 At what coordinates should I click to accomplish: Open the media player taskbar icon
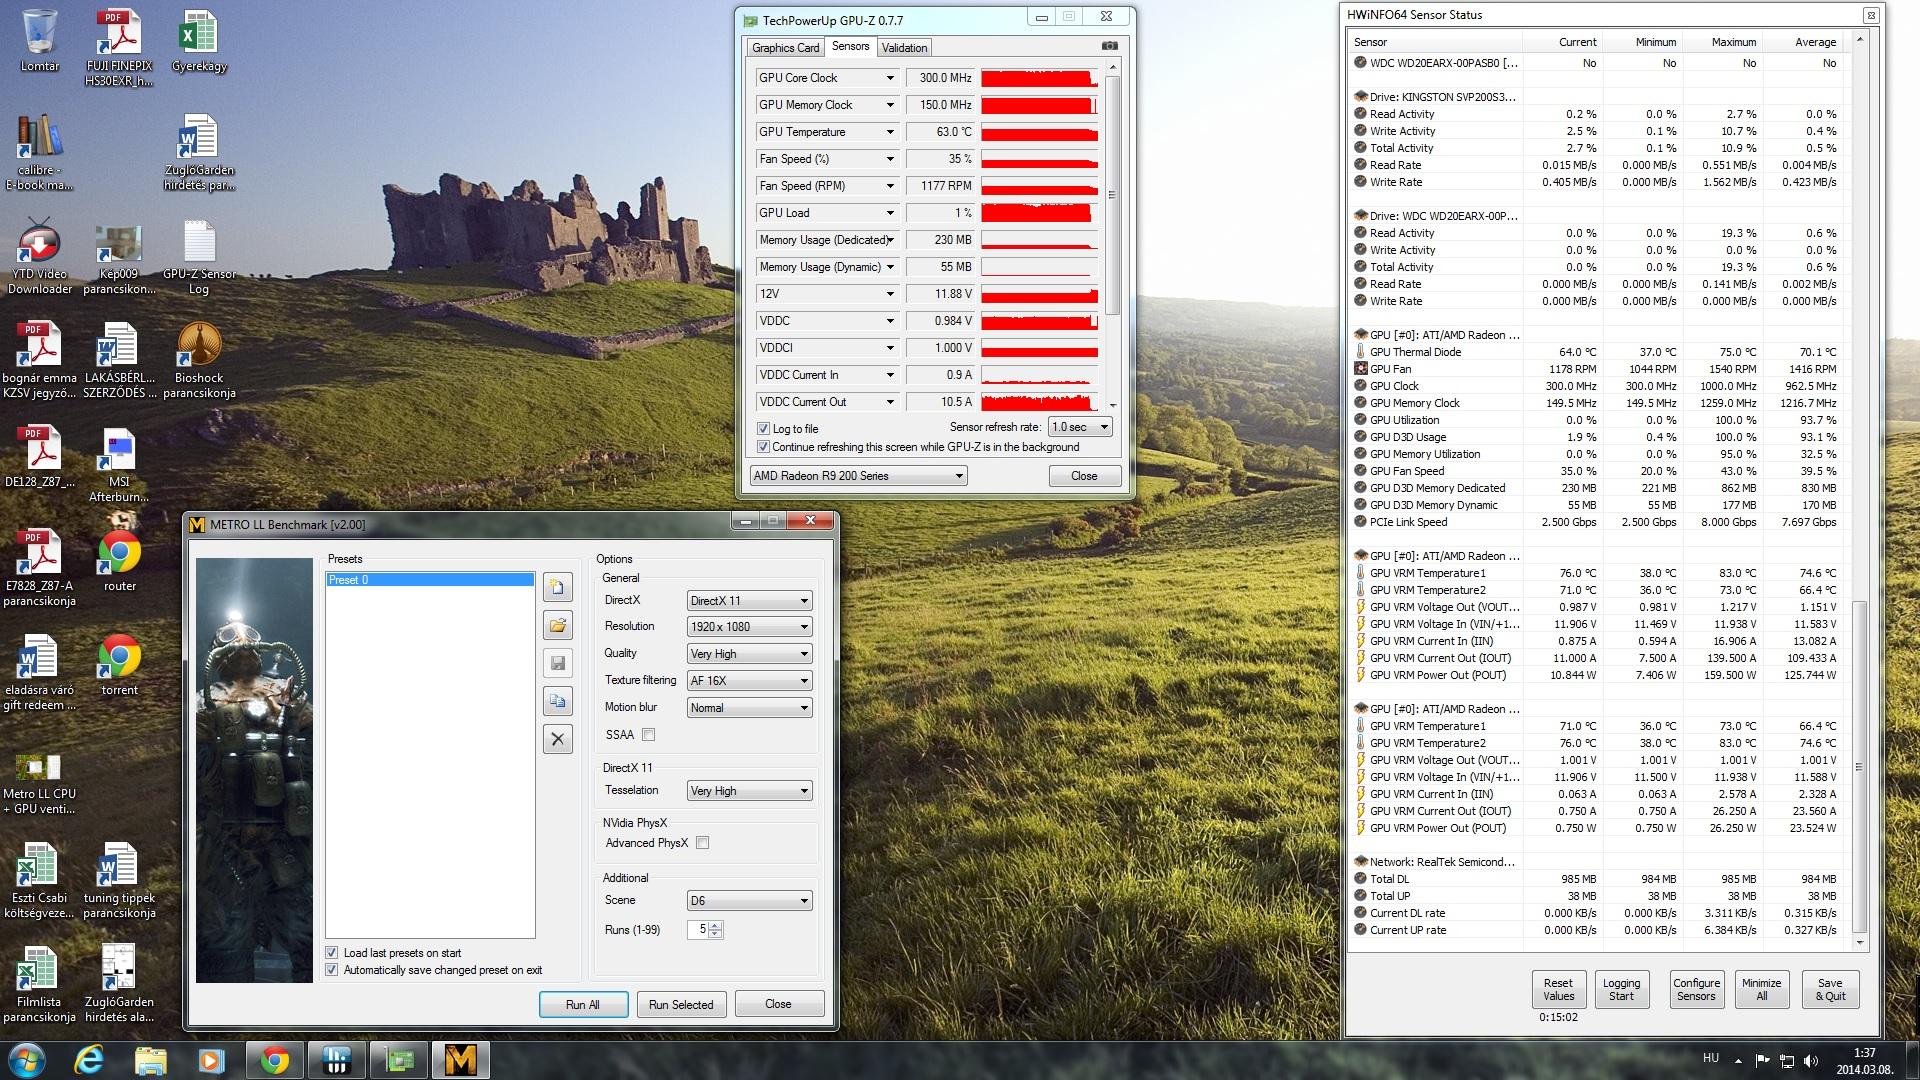211,1060
